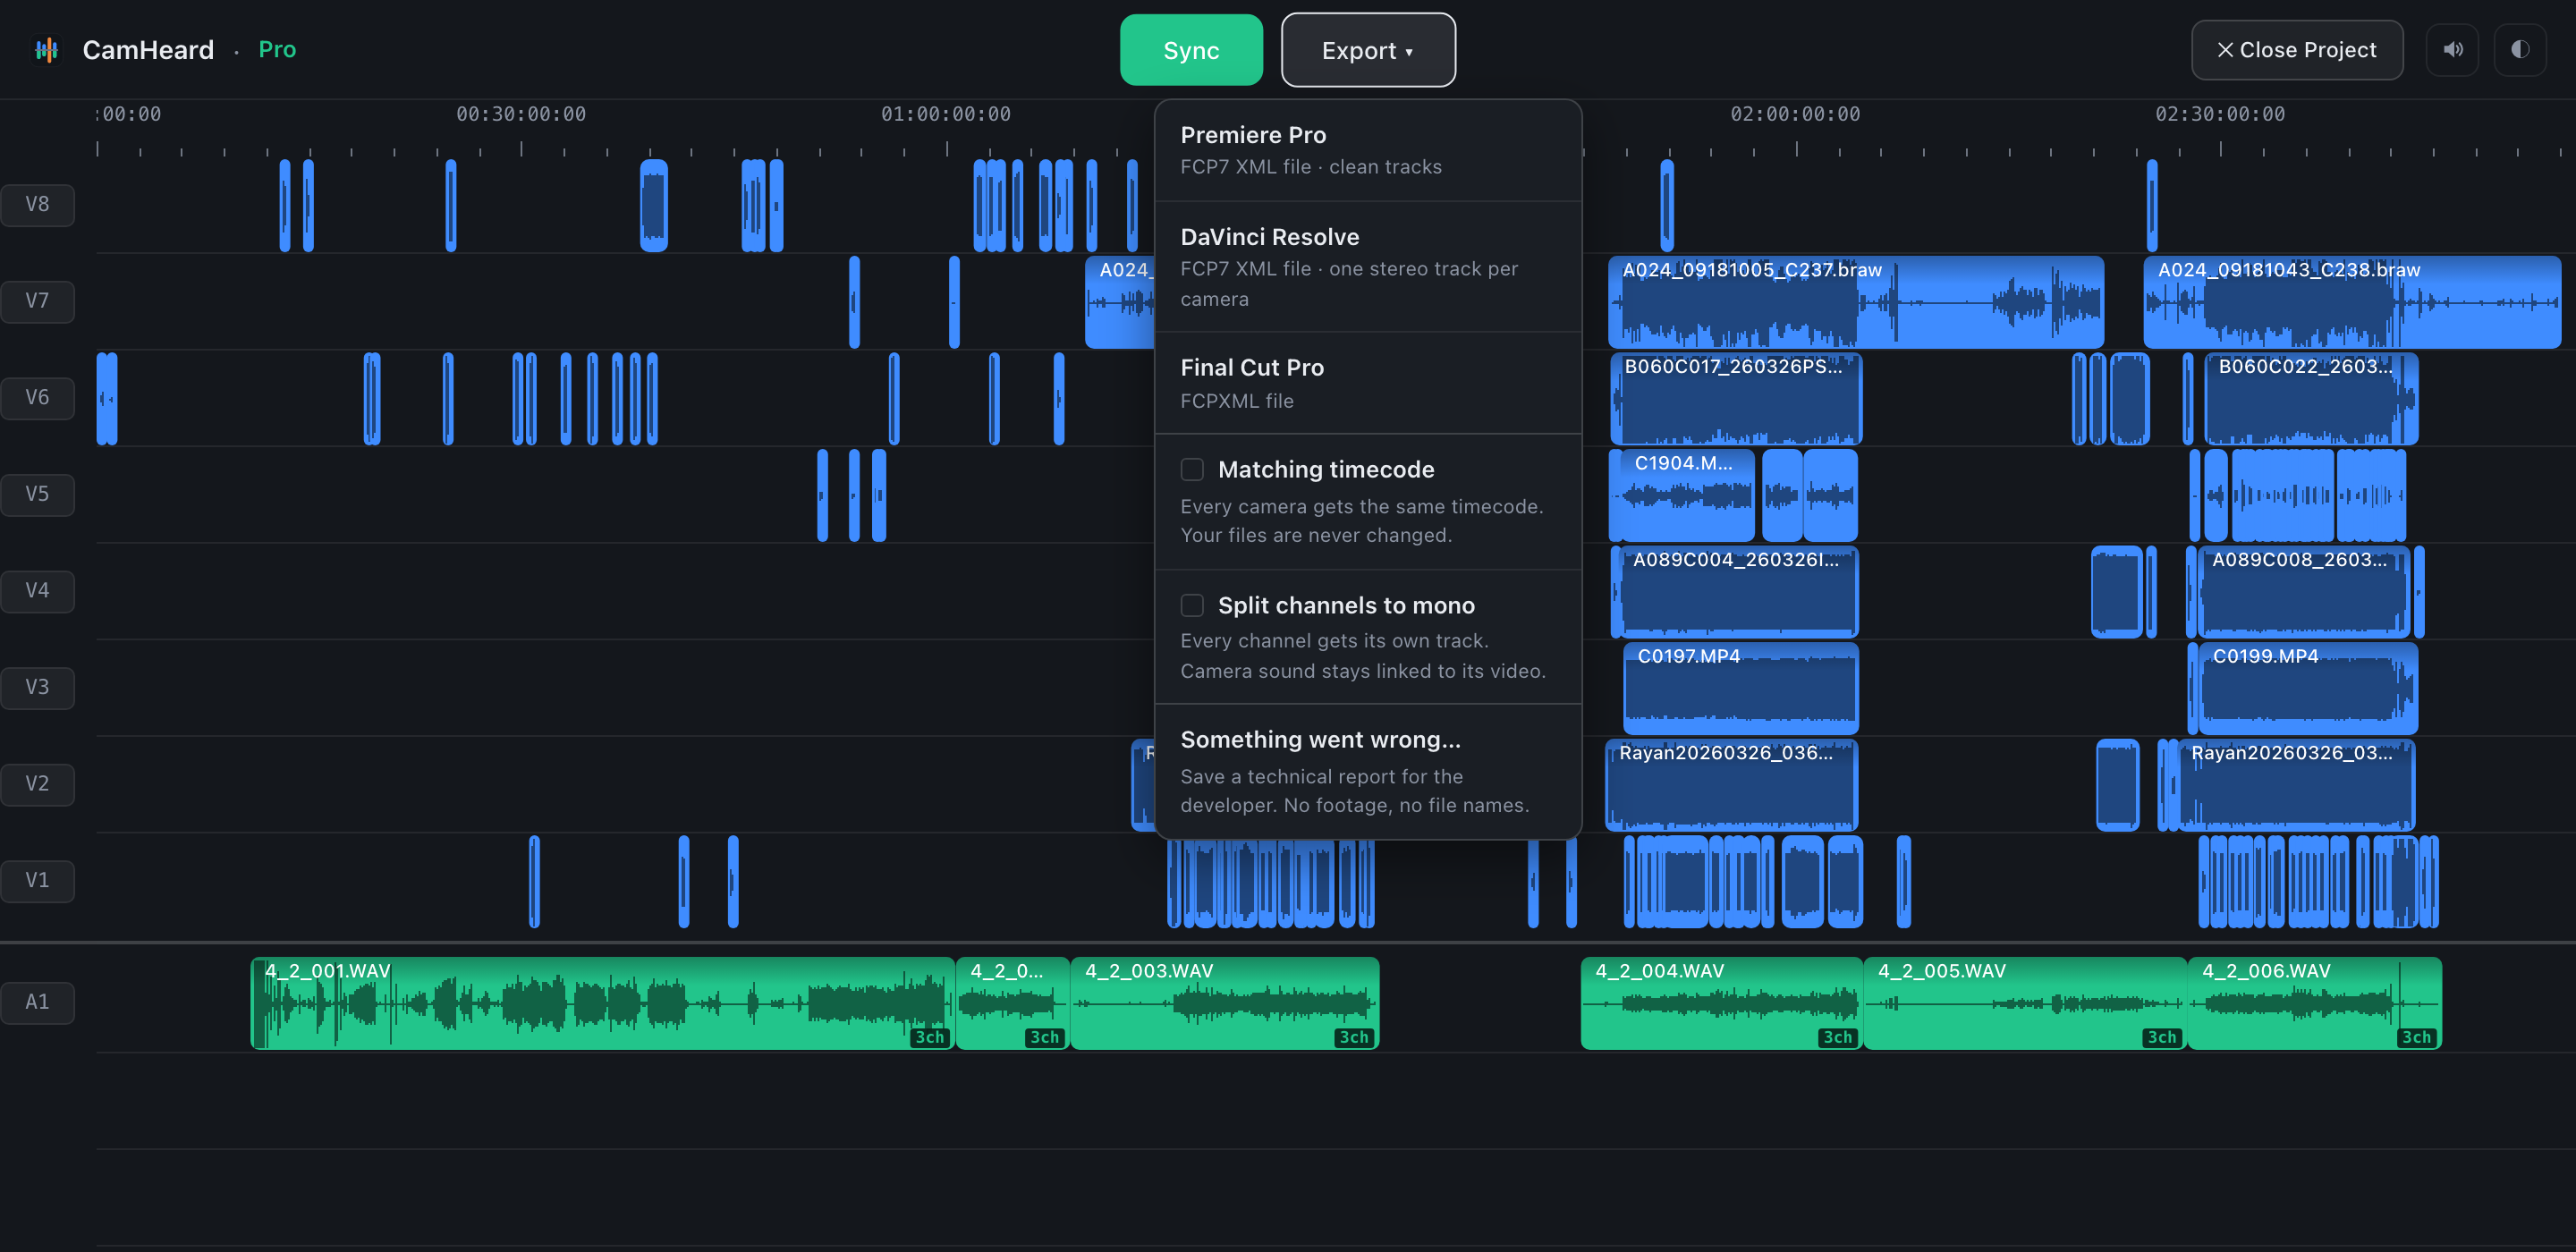
Task: Click ruler at 02:00:00:00 timecode
Action: pos(1796,114)
